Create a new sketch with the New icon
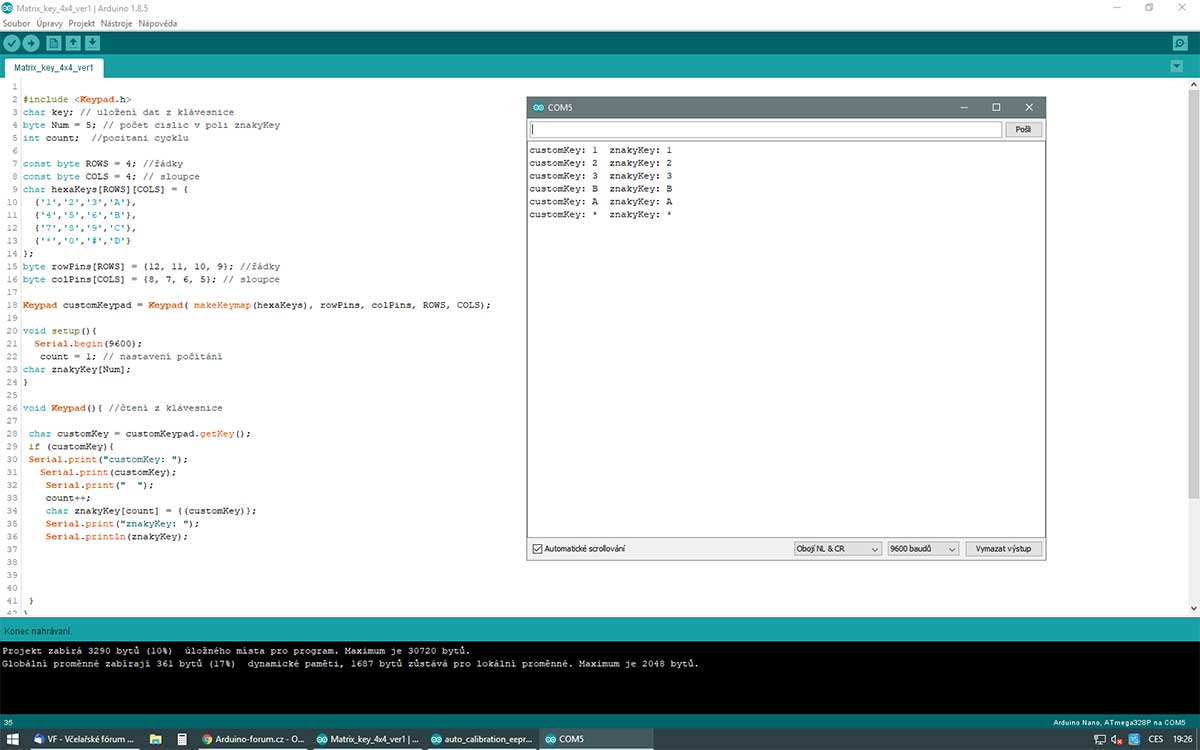This screenshot has width=1200, height=750. [x=55, y=43]
